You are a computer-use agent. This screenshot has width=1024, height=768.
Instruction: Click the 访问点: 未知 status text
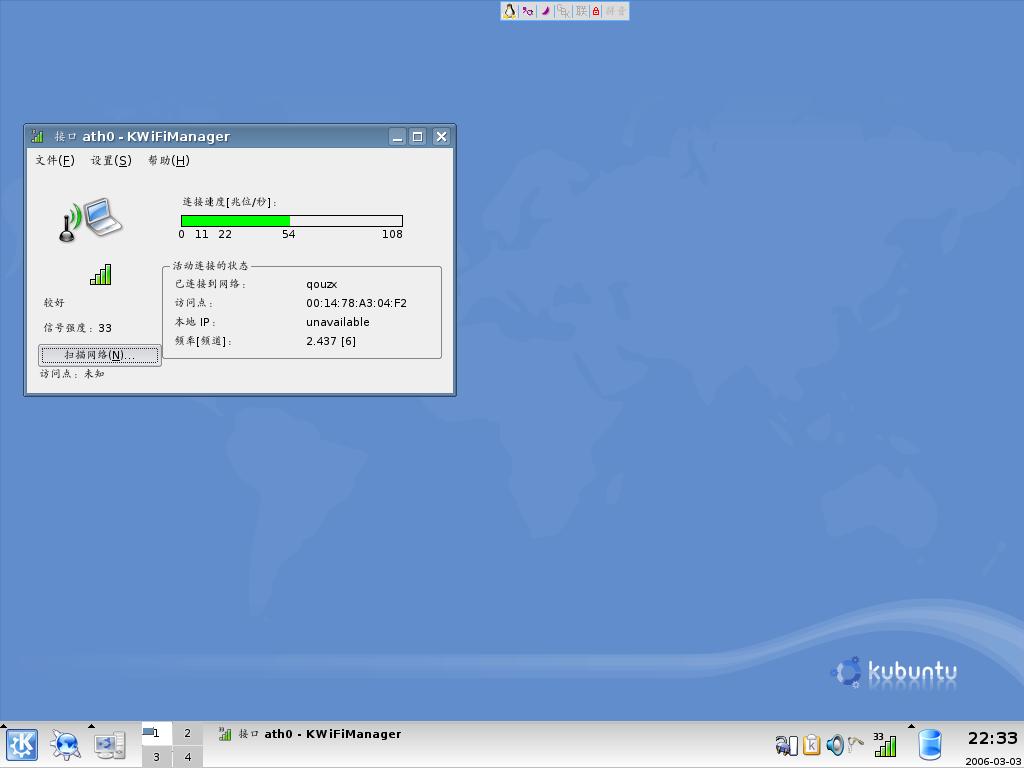click(x=72, y=374)
